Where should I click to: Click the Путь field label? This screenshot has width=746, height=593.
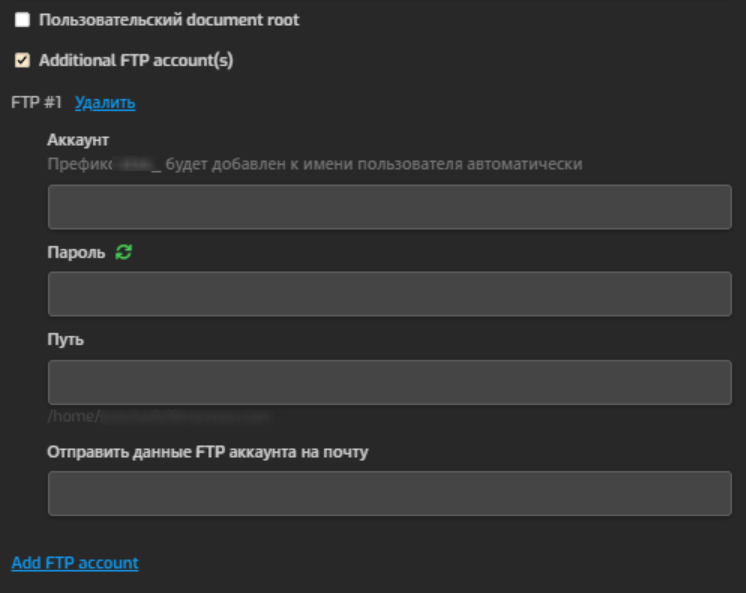click(65, 339)
